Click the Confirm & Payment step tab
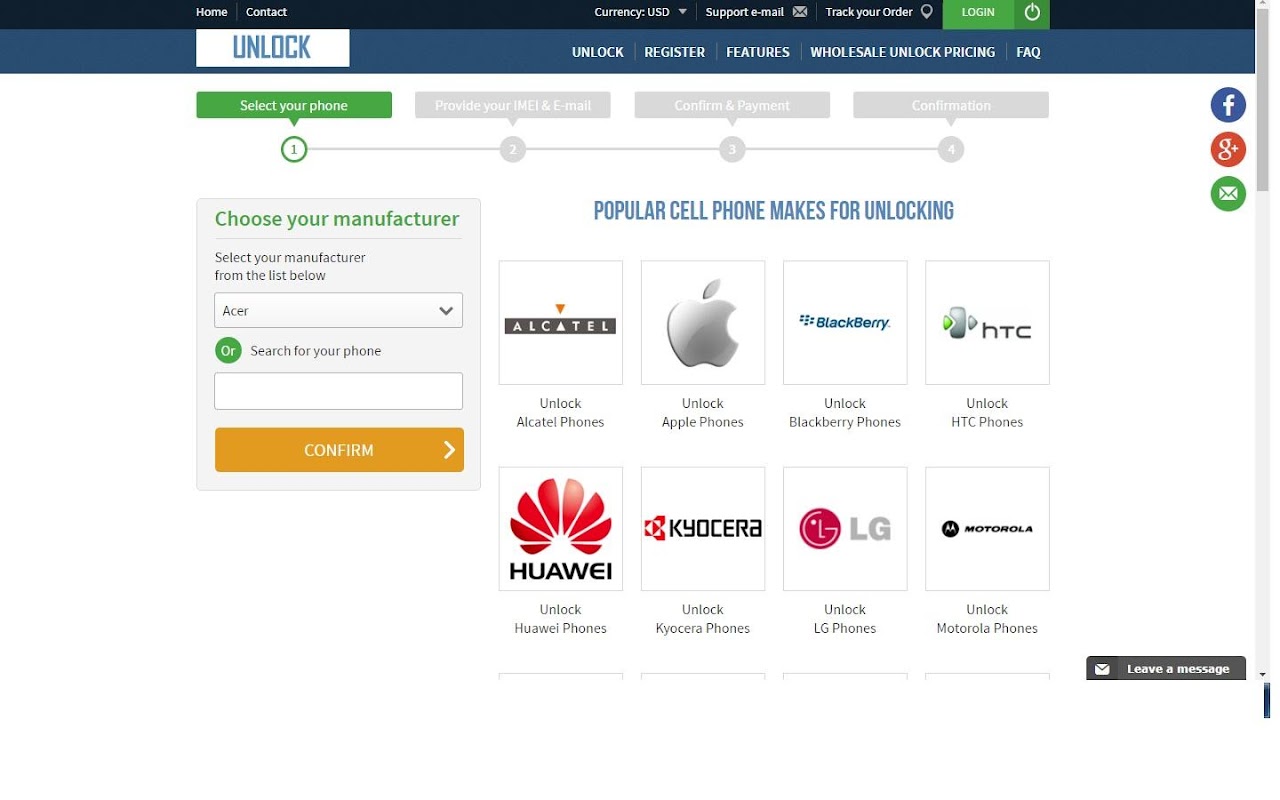The image size is (1280, 800). tap(732, 105)
